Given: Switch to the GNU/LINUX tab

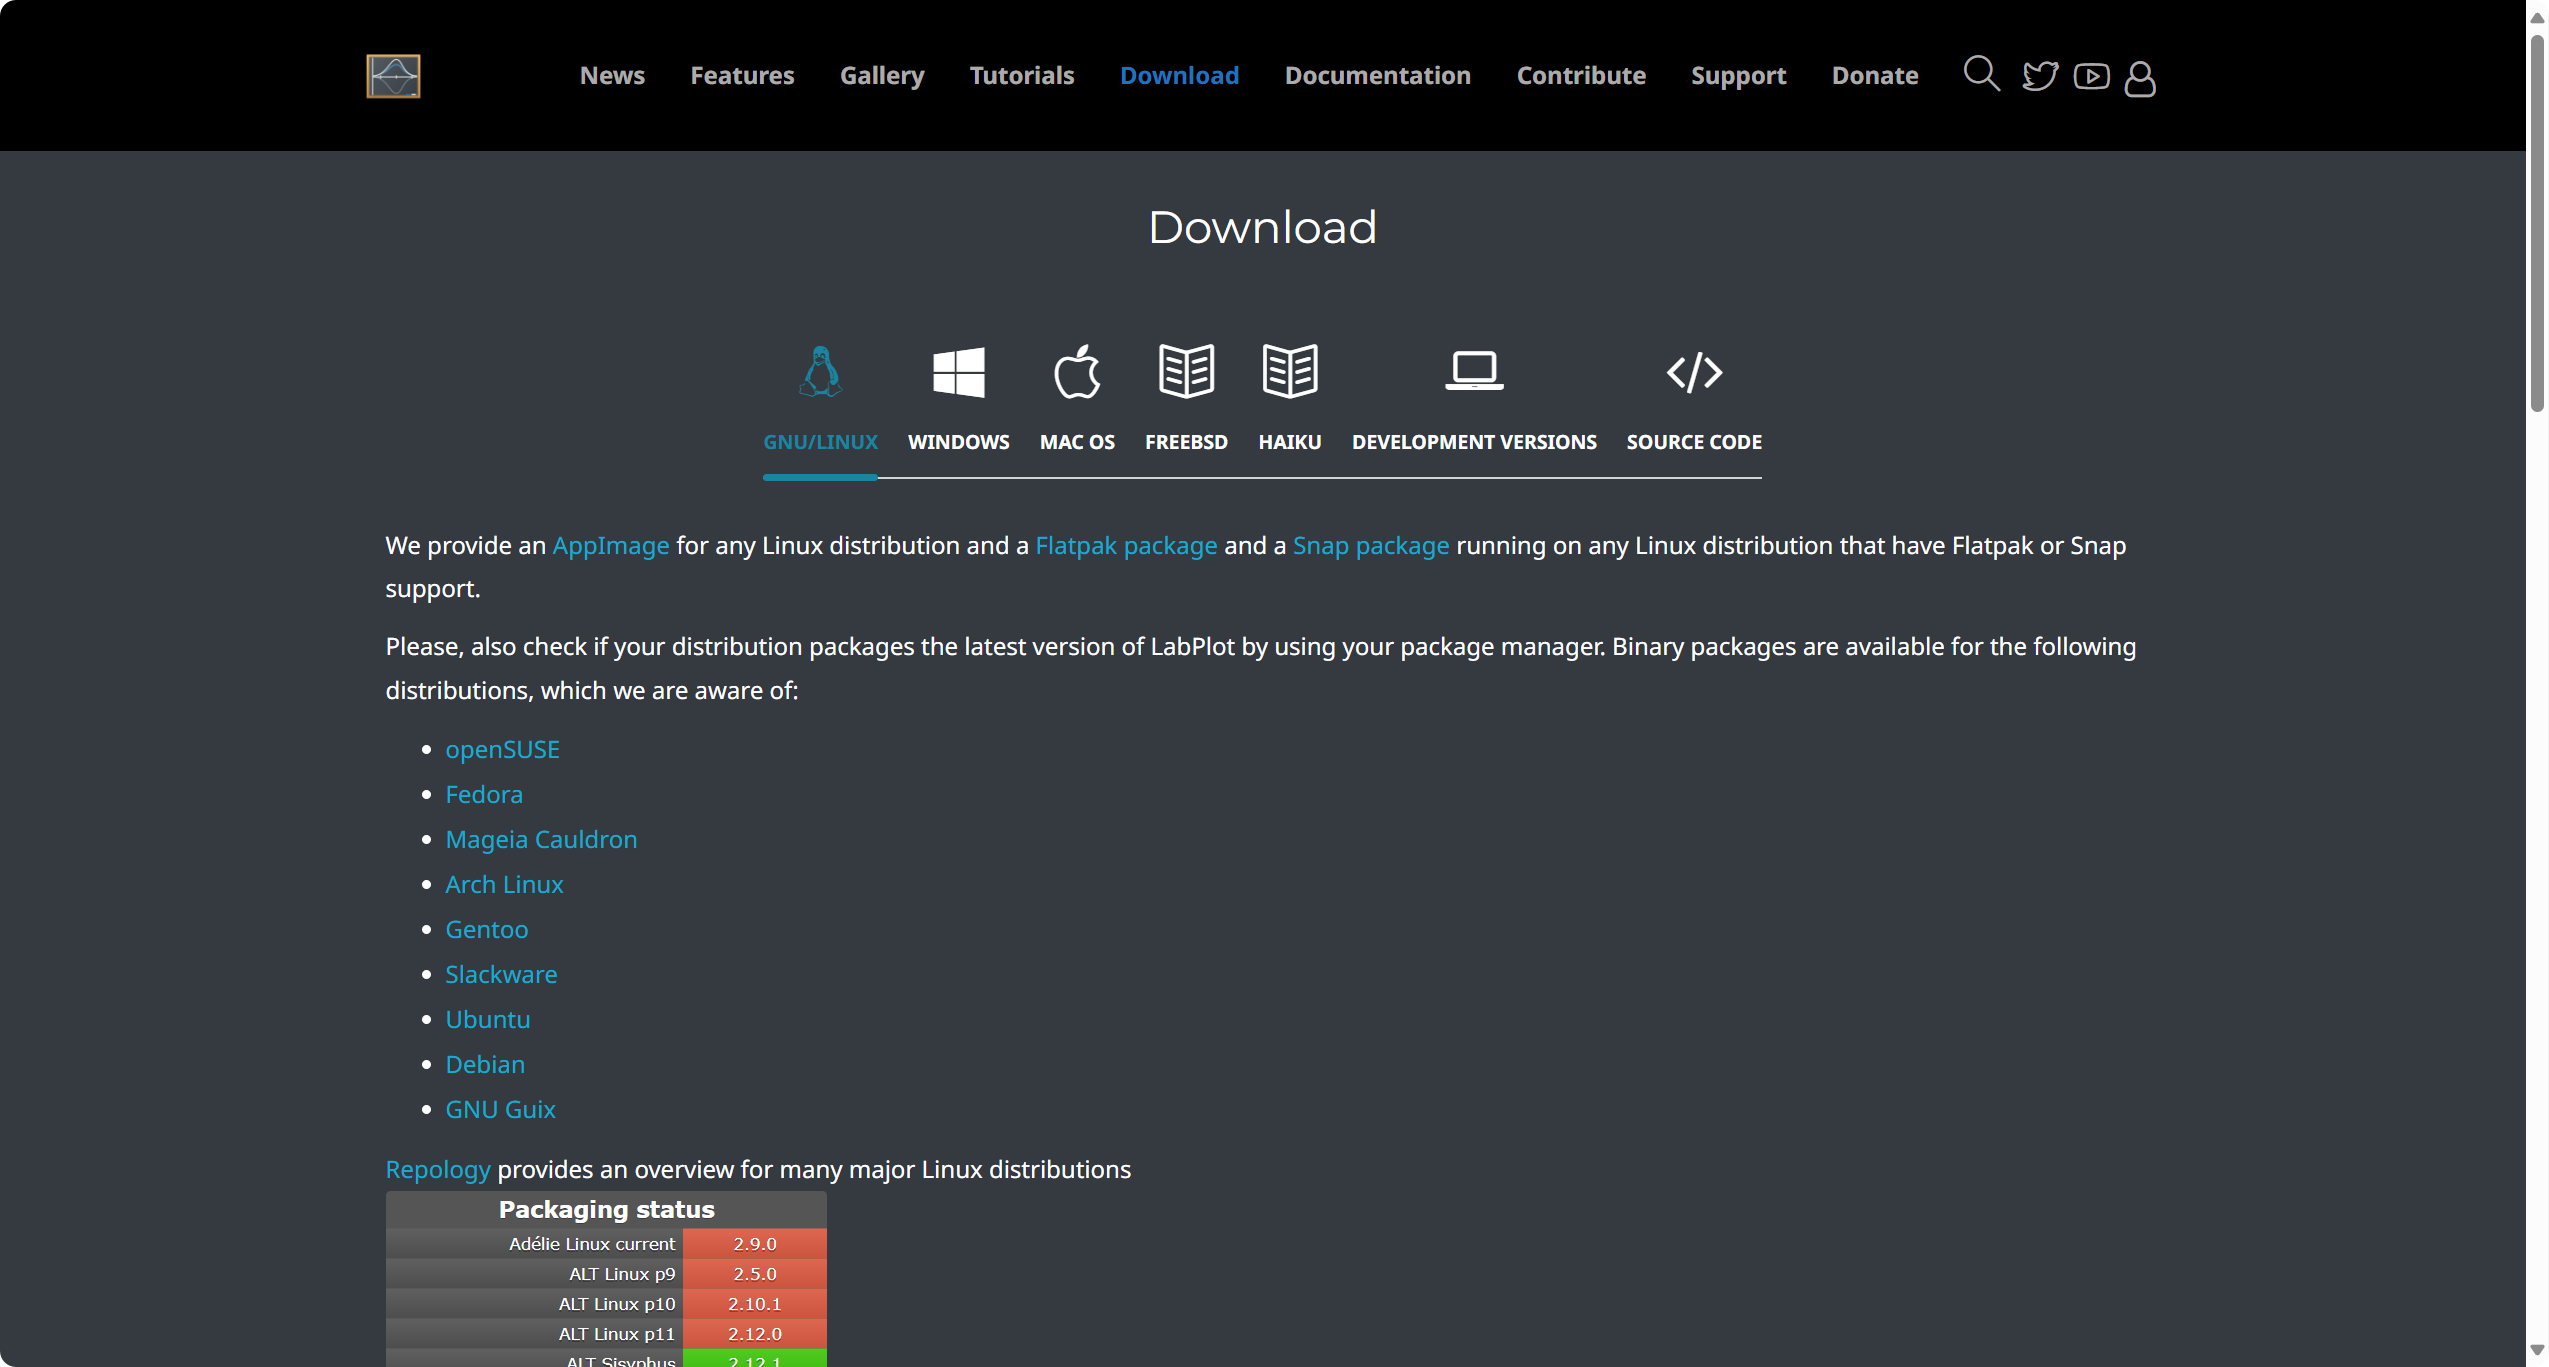Looking at the screenshot, I should [x=820, y=442].
